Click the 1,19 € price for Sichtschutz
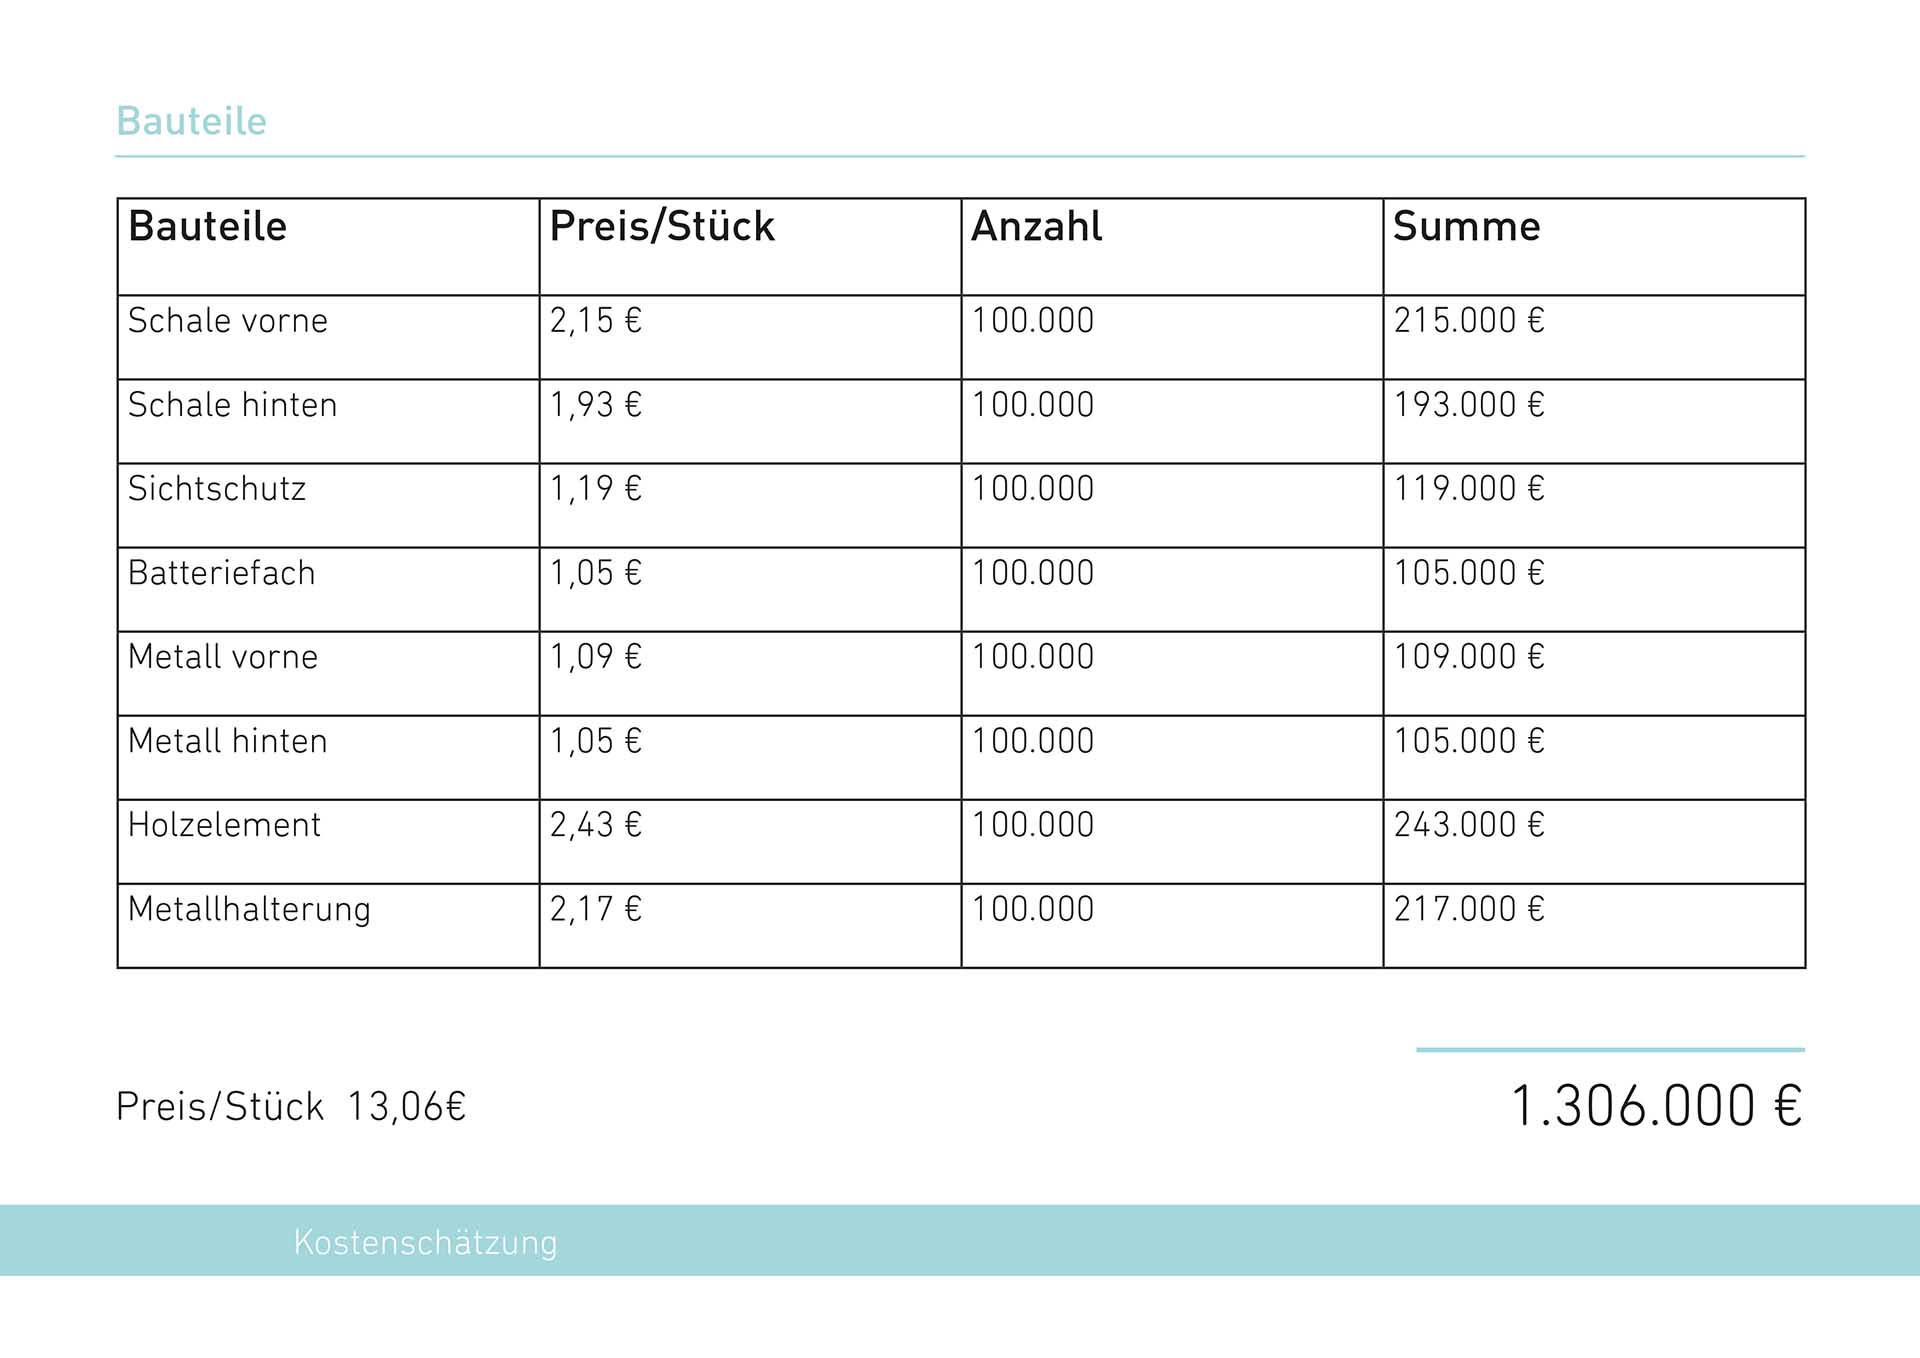 (x=596, y=489)
